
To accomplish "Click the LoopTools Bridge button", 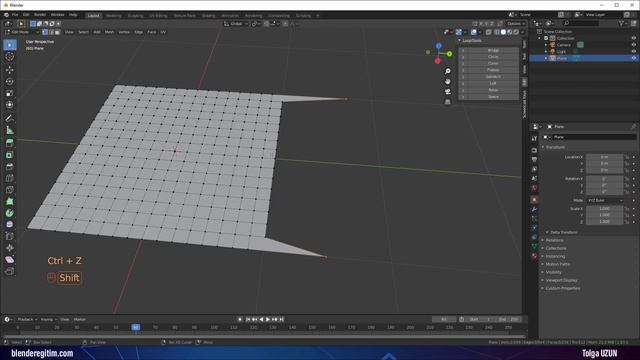I will tap(493, 50).
